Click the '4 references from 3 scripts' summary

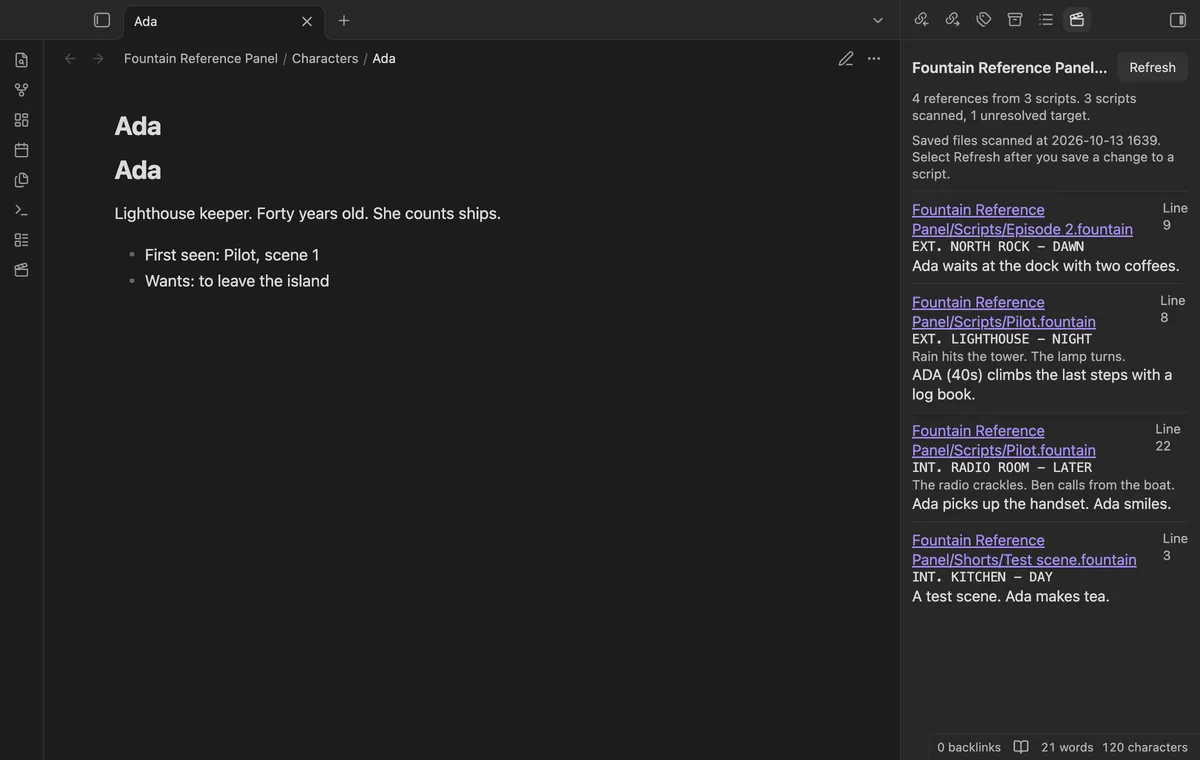(1024, 107)
